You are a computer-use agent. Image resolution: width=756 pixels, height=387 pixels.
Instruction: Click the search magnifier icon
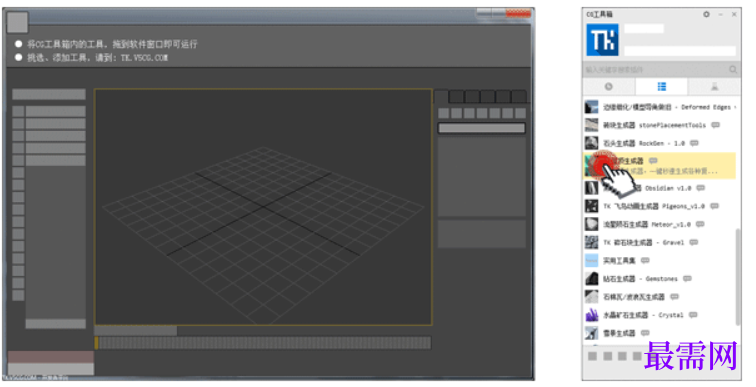click(x=733, y=69)
